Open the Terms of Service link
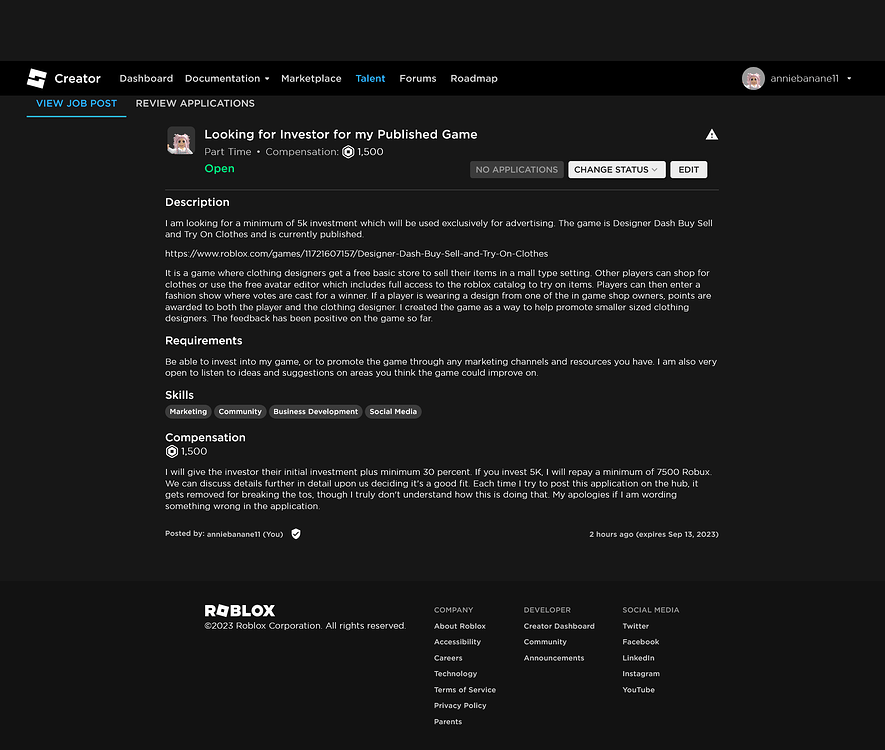 465,690
